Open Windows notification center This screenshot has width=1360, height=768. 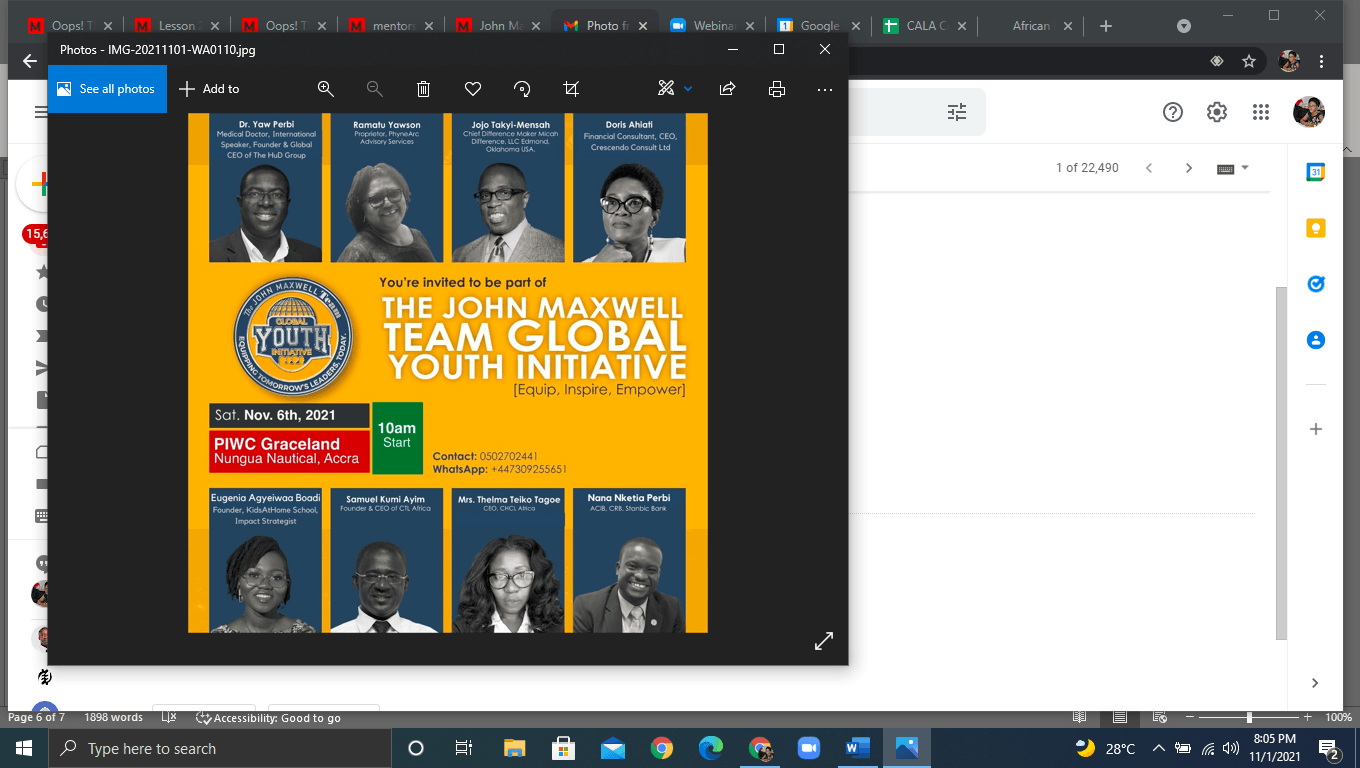[1330, 749]
